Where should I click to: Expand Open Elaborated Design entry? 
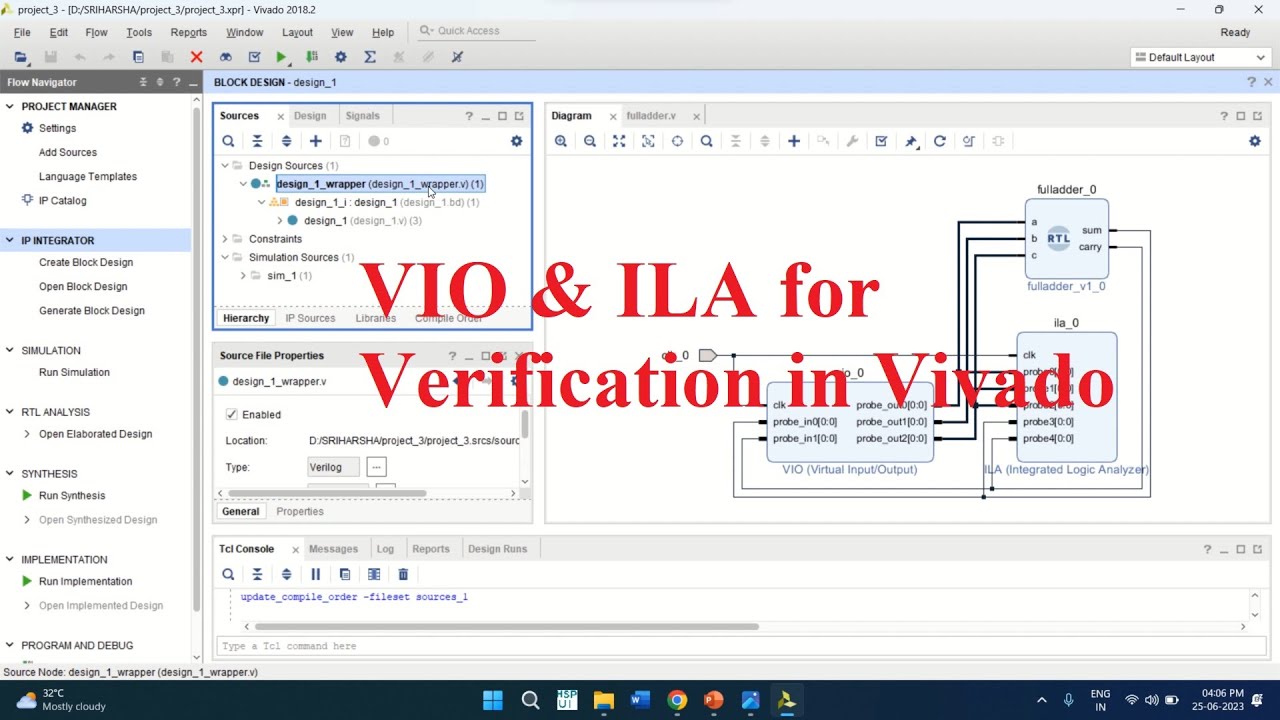[x=27, y=434]
